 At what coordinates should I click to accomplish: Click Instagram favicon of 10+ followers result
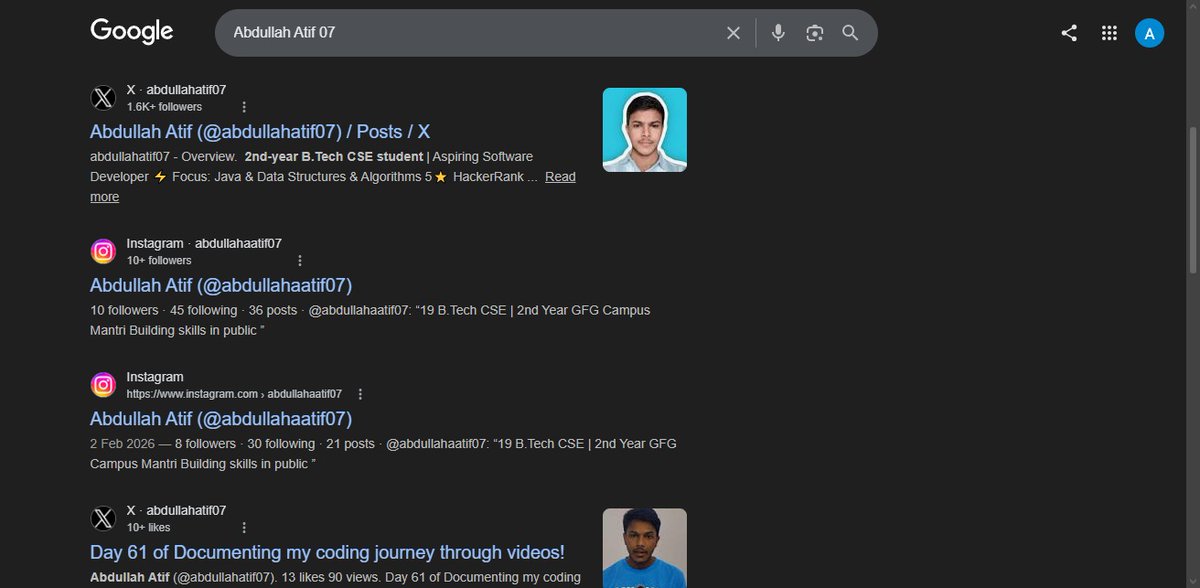103,252
